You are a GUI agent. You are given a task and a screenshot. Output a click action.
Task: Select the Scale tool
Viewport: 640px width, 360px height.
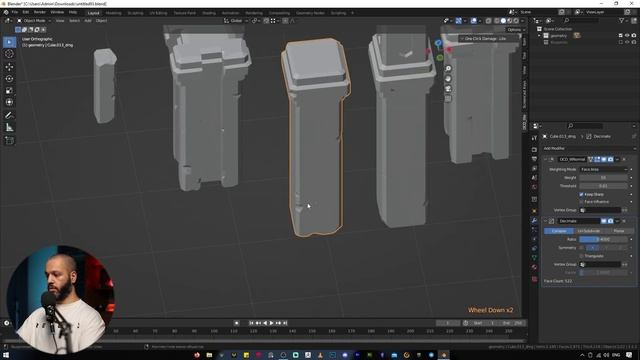coord(9,91)
